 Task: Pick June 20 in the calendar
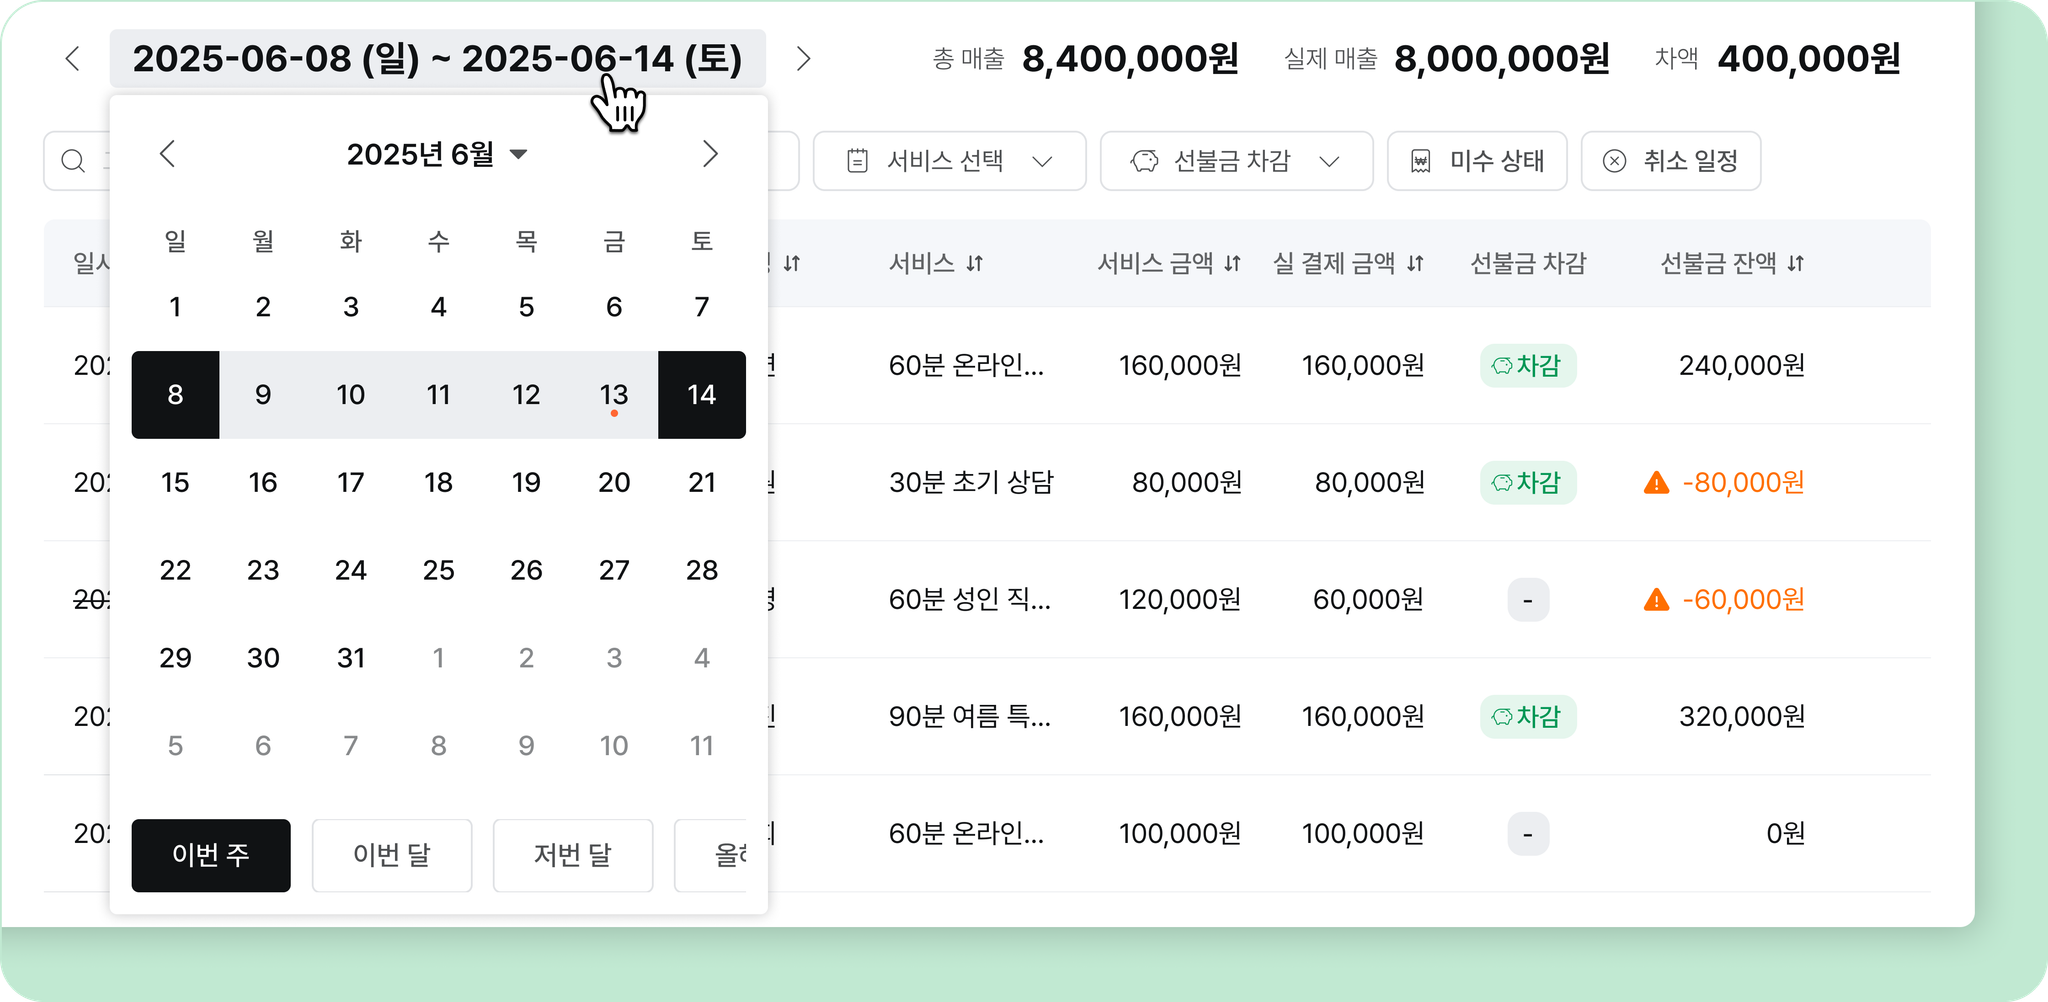[614, 483]
